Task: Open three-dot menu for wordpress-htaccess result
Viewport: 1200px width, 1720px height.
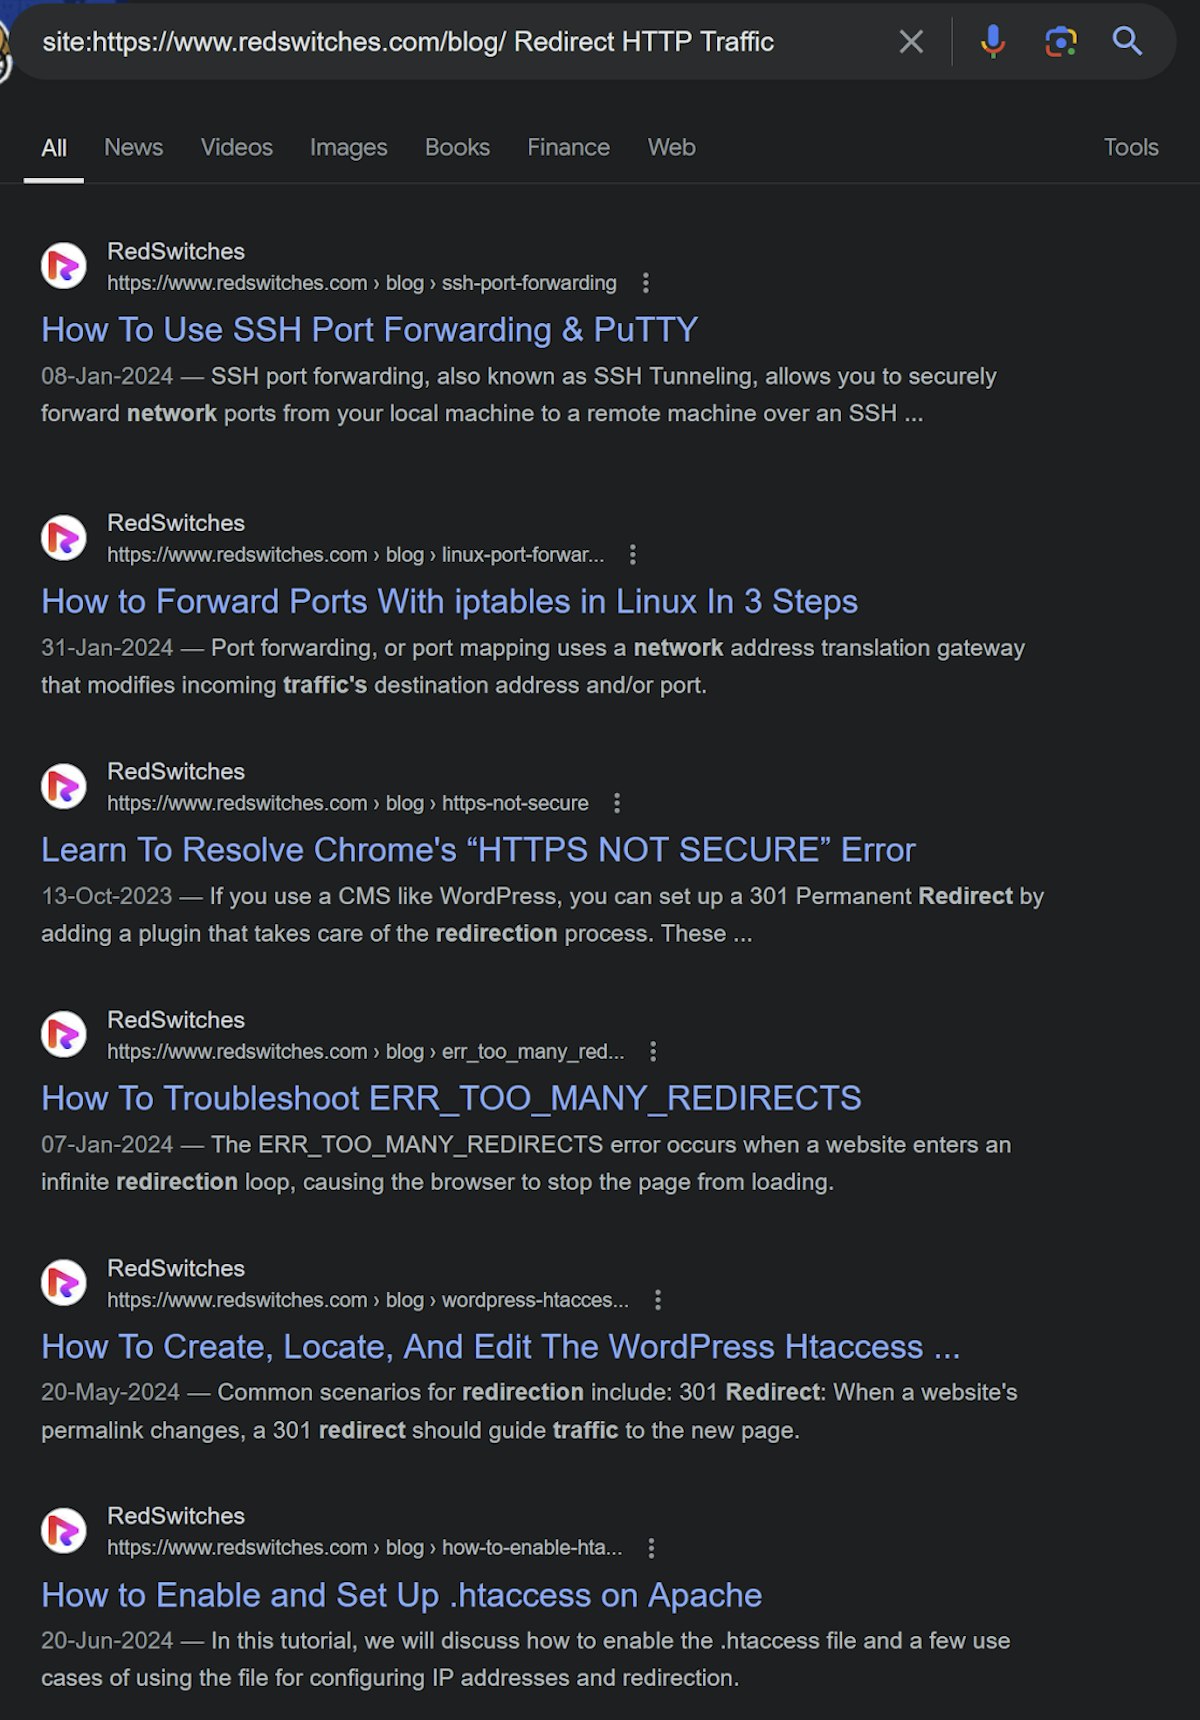Action: point(657,1300)
